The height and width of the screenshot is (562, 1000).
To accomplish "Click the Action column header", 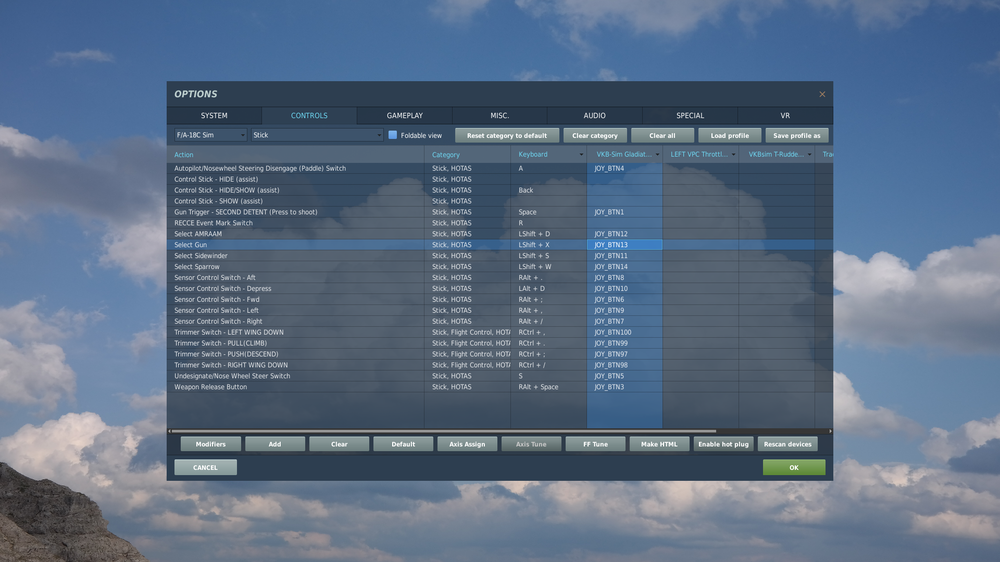I will click(x=296, y=154).
